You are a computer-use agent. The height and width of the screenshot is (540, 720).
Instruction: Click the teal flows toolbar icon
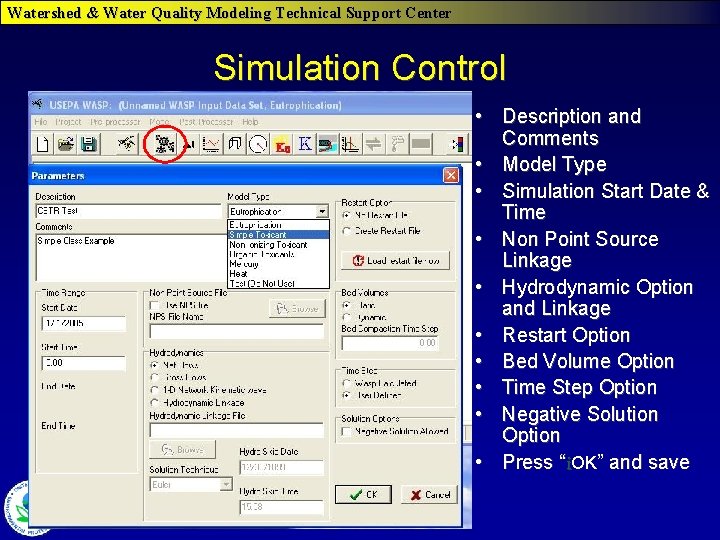pyautogui.click(x=328, y=145)
